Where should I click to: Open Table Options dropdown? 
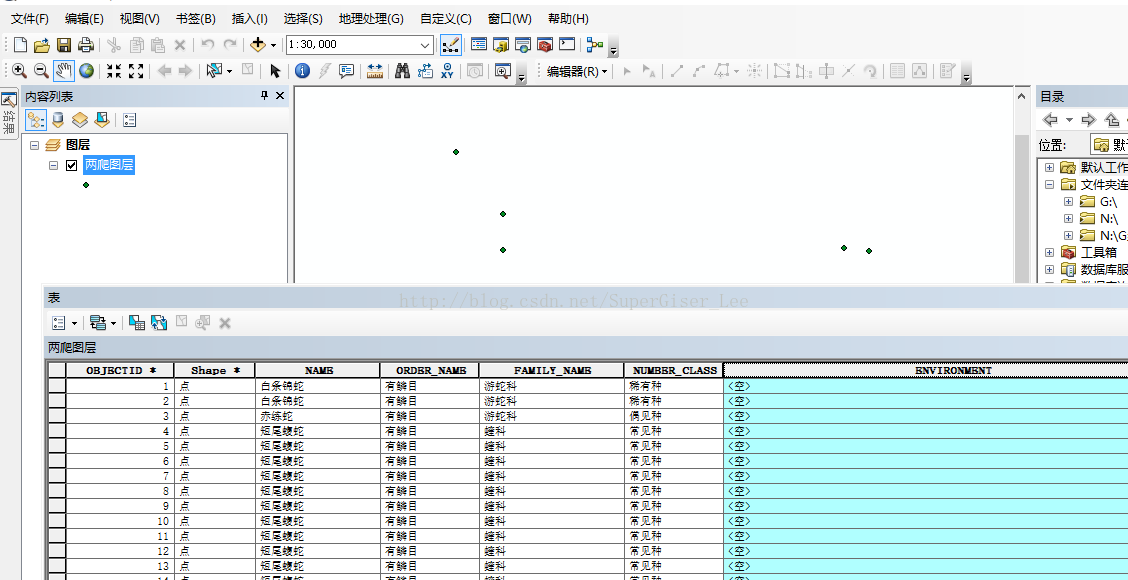pyautogui.click(x=65, y=323)
